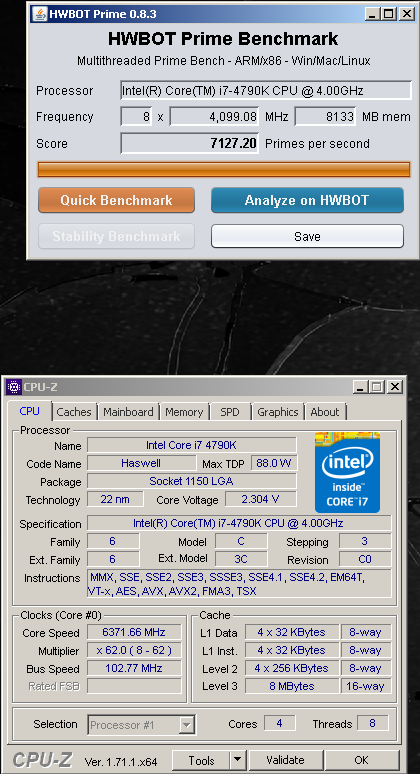Click Analyze on HWBOT button
Image resolution: width=420 pixels, height=774 pixels.
tap(307, 200)
